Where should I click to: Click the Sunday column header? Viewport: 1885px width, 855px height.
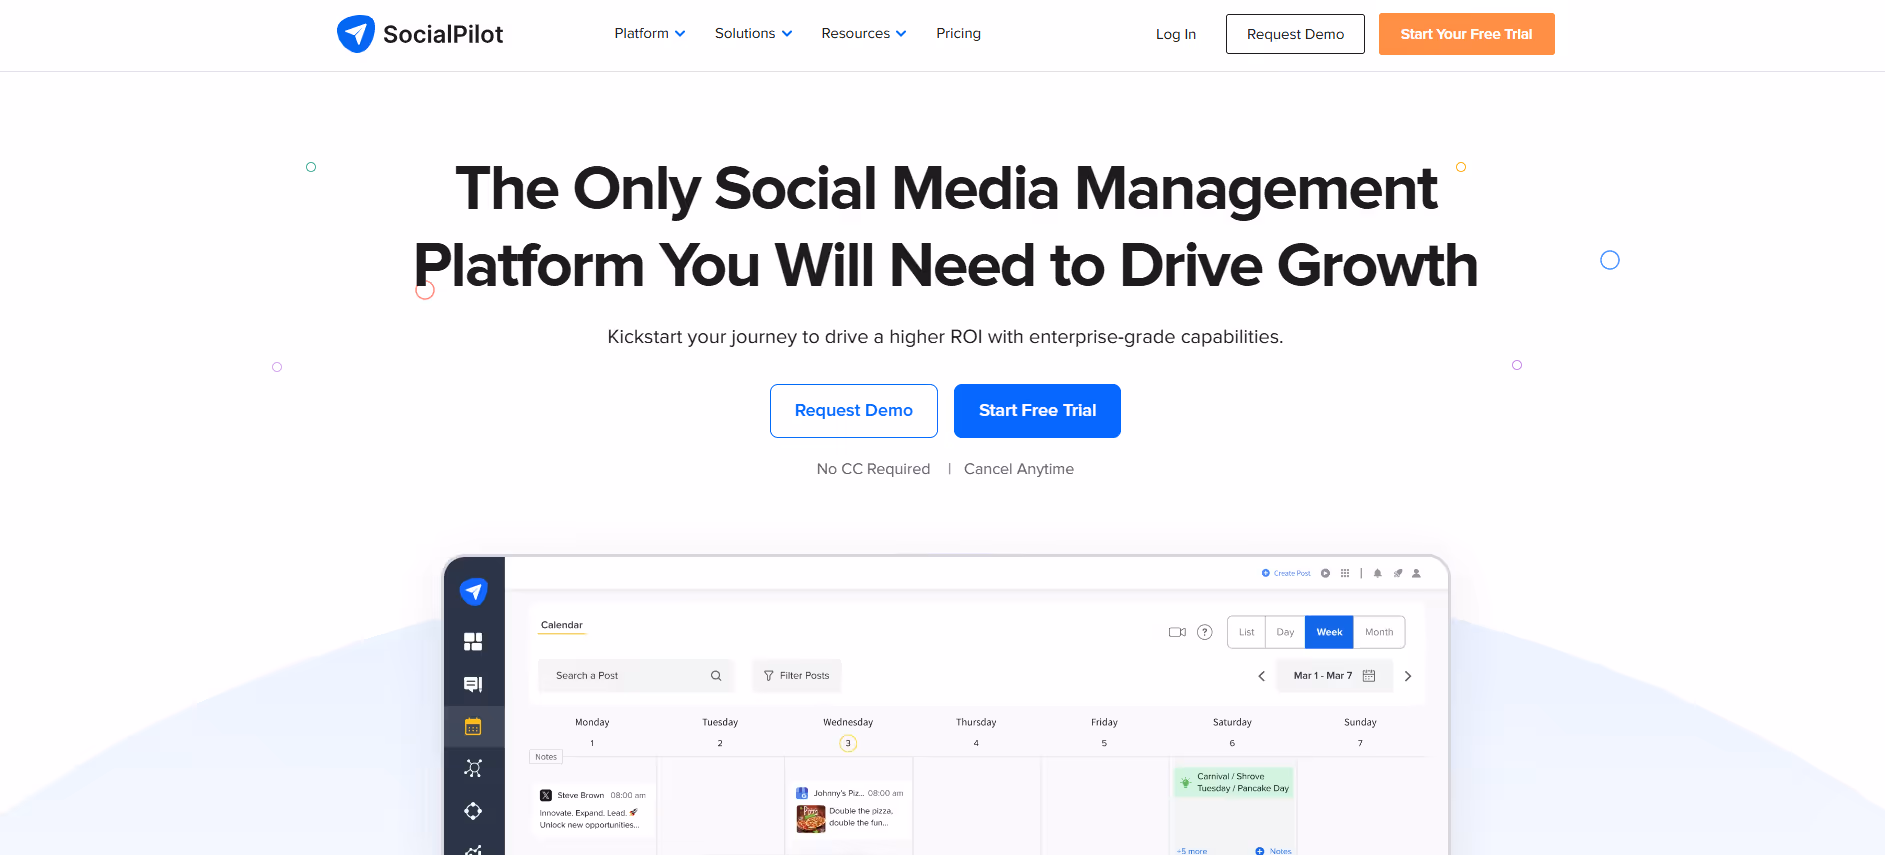[x=1360, y=722]
